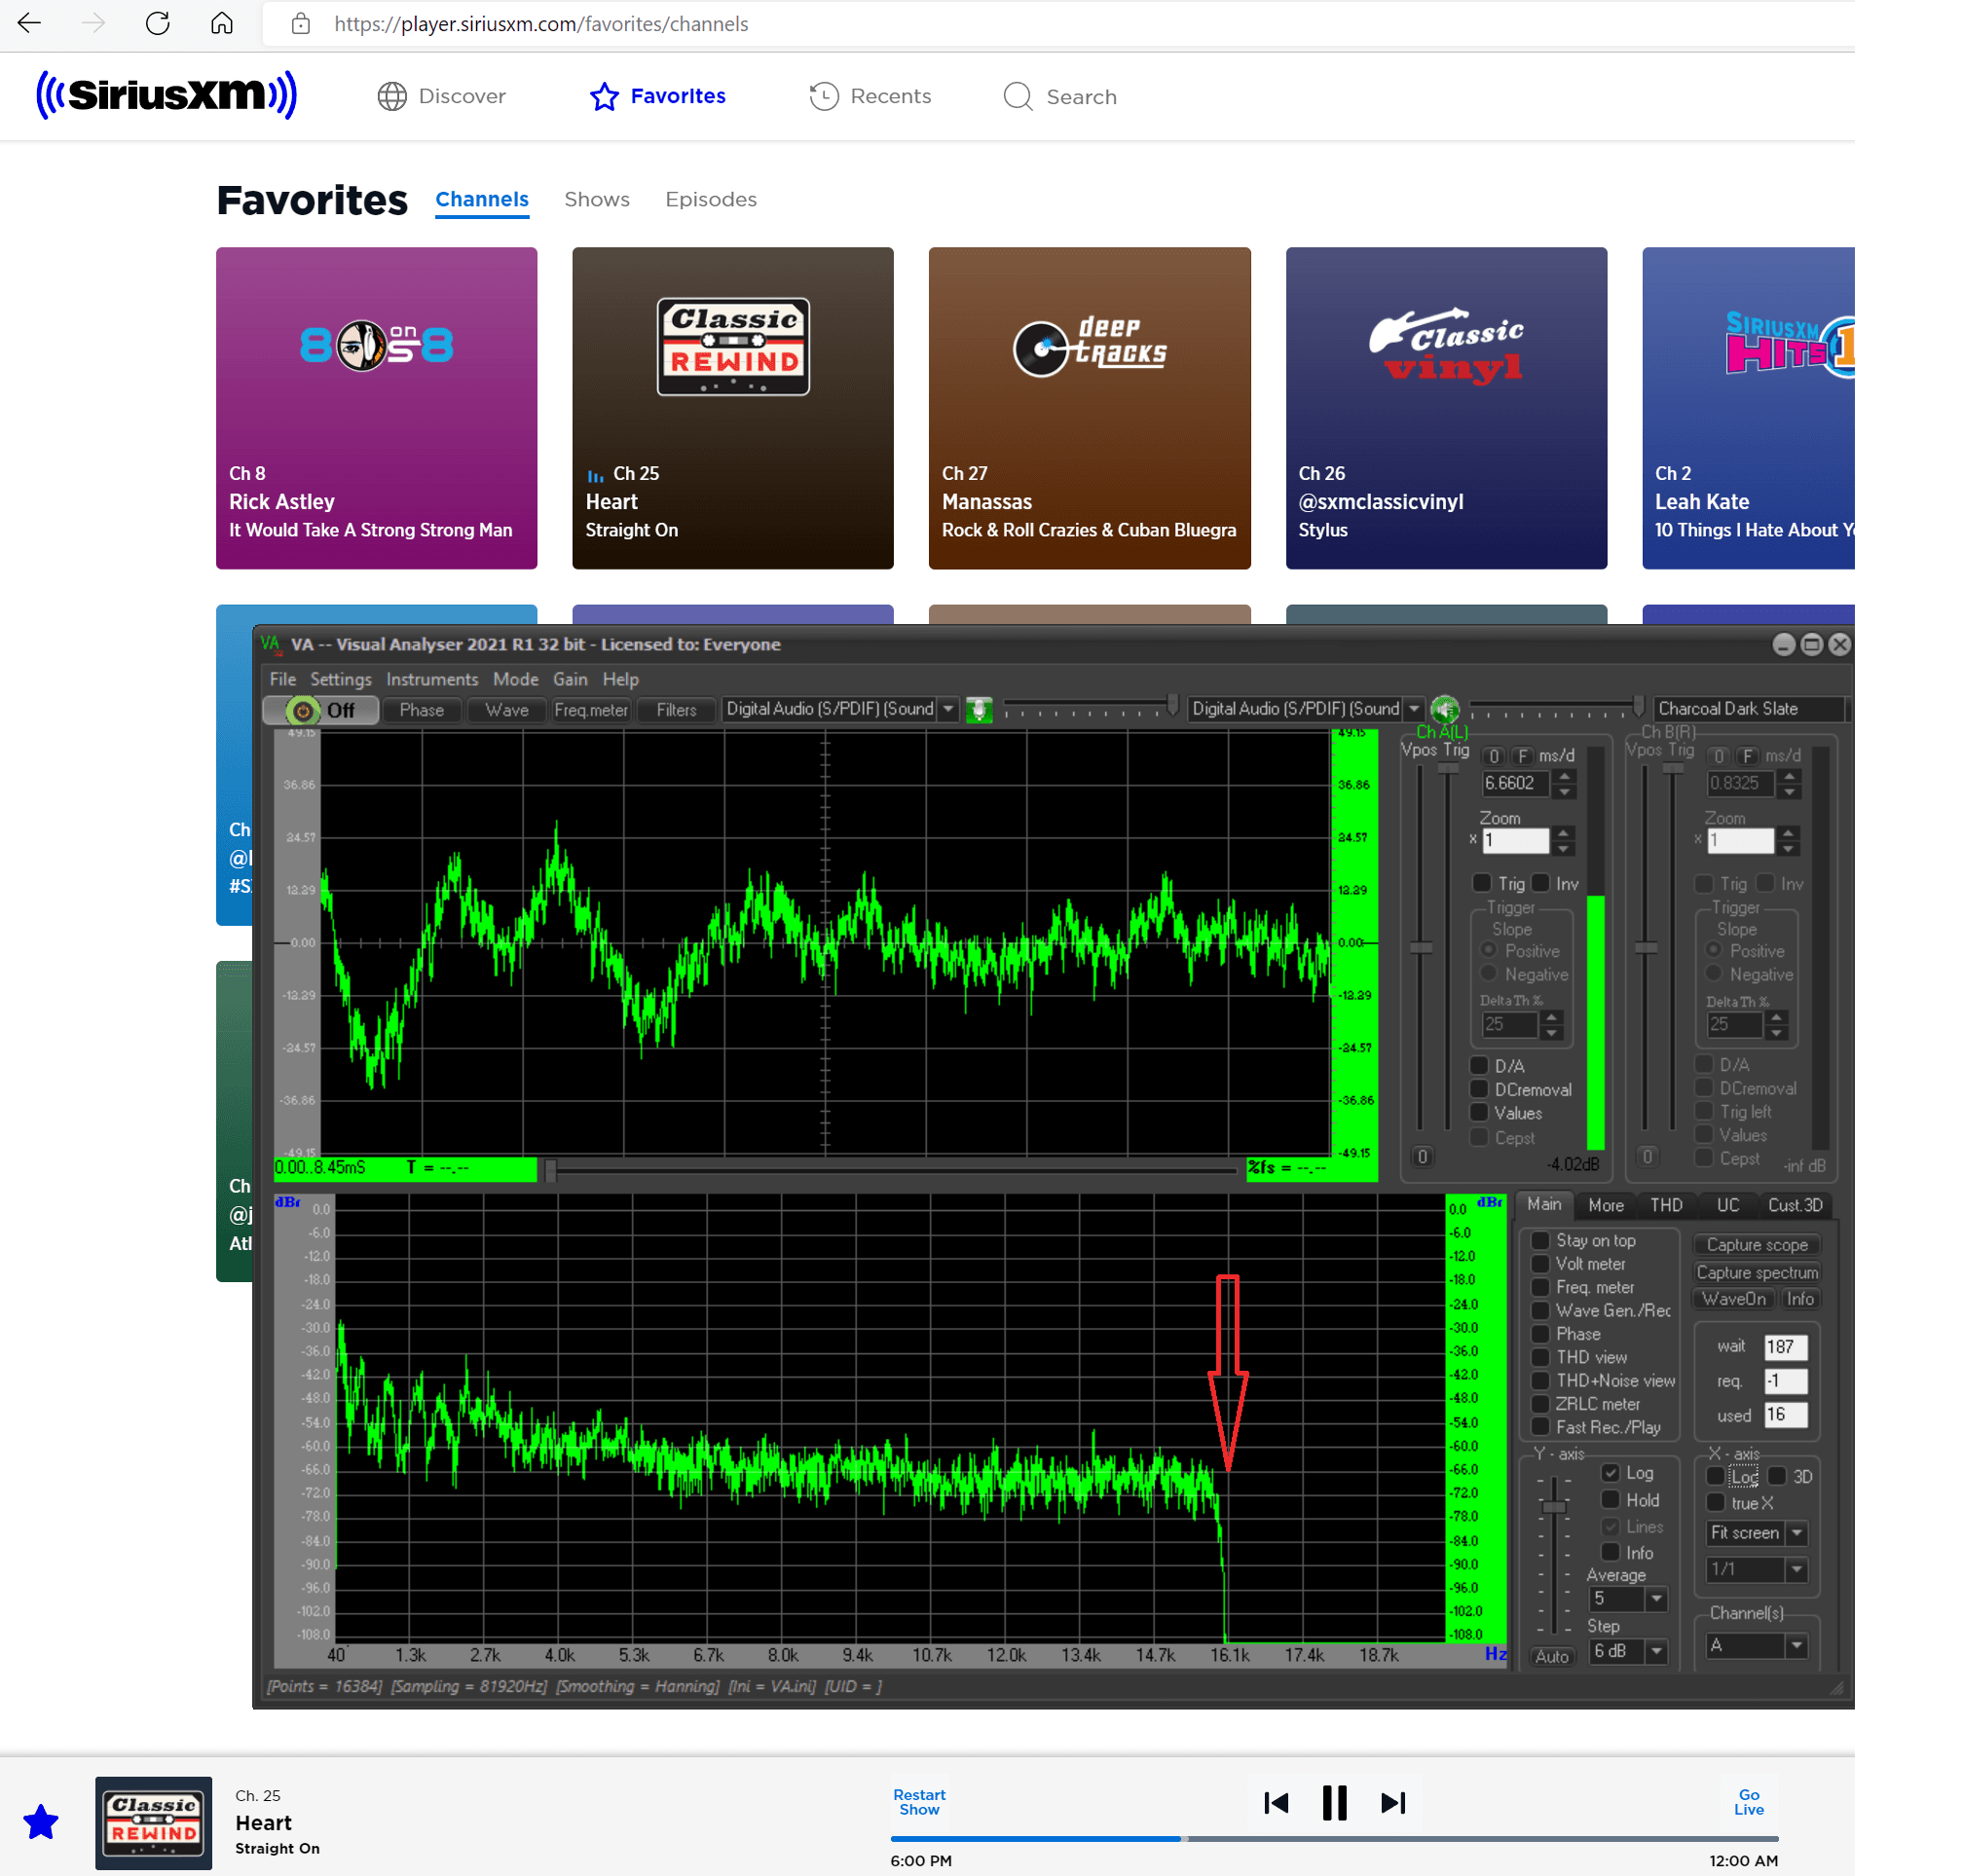Click the ms/d value field 6.6602
1963x1876 pixels.
1516,783
